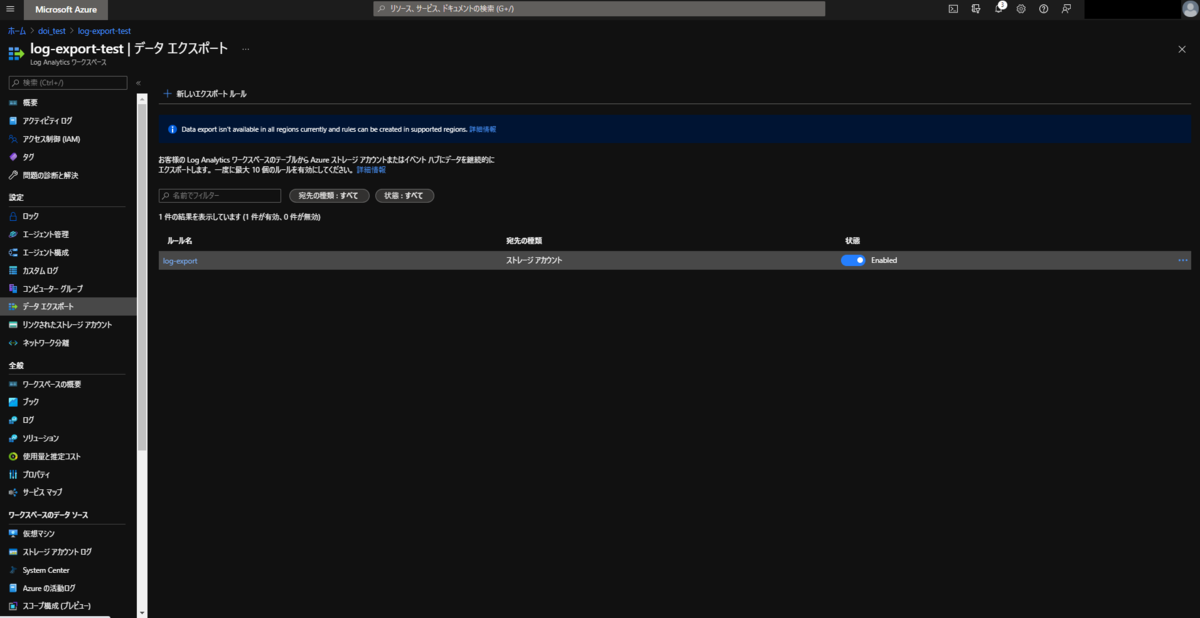Open 問題の診断と解決 in the sidebar
1200x618 pixels.
[x=50, y=175]
